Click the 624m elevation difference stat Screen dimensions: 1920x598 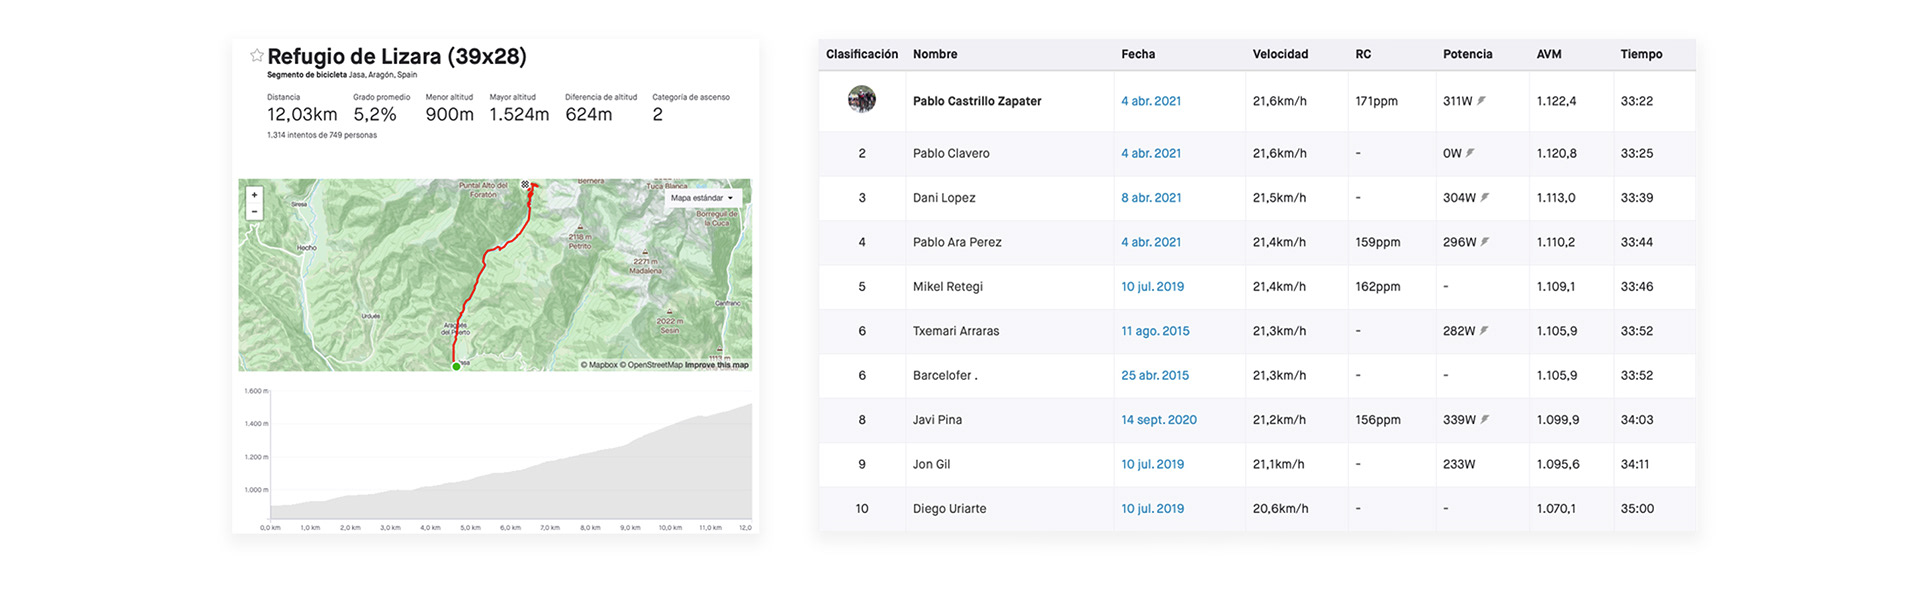pos(588,115)
